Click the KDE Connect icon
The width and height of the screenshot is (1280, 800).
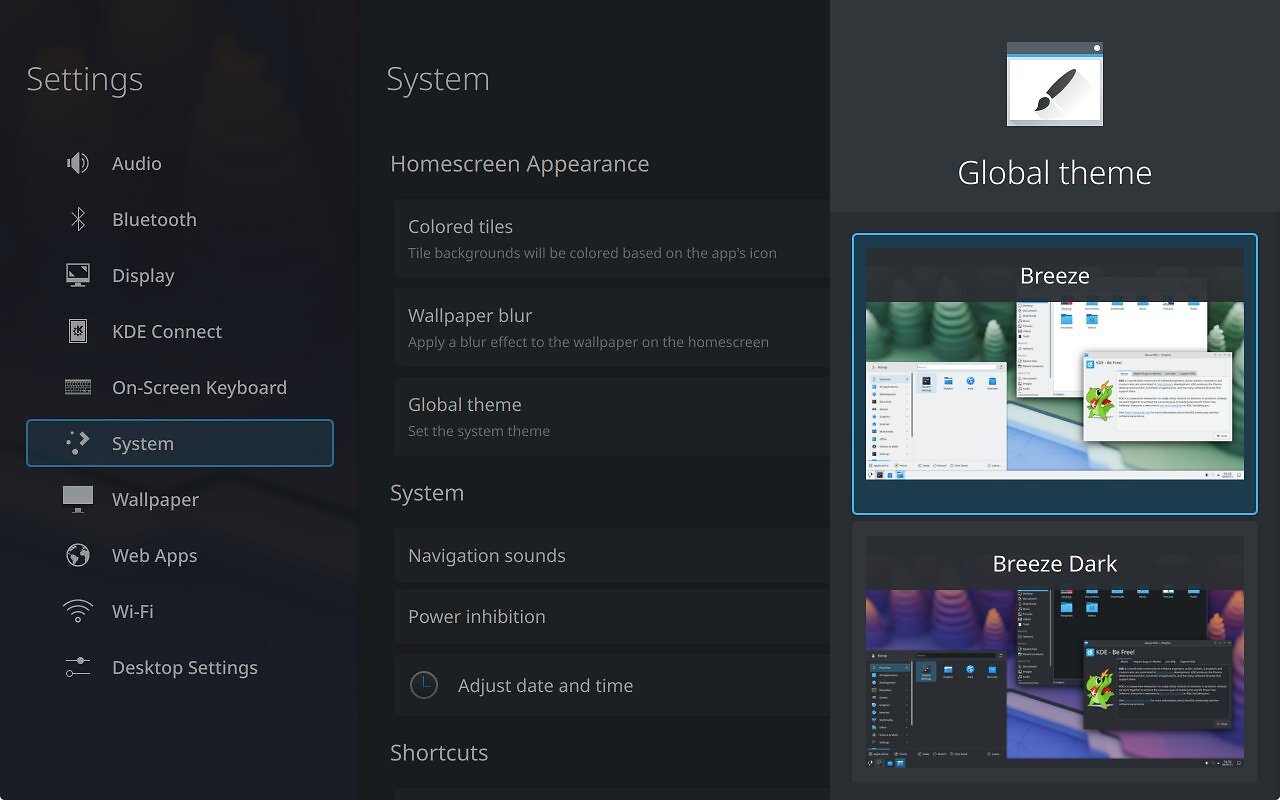pyautogui.click(x=78, y=331)
